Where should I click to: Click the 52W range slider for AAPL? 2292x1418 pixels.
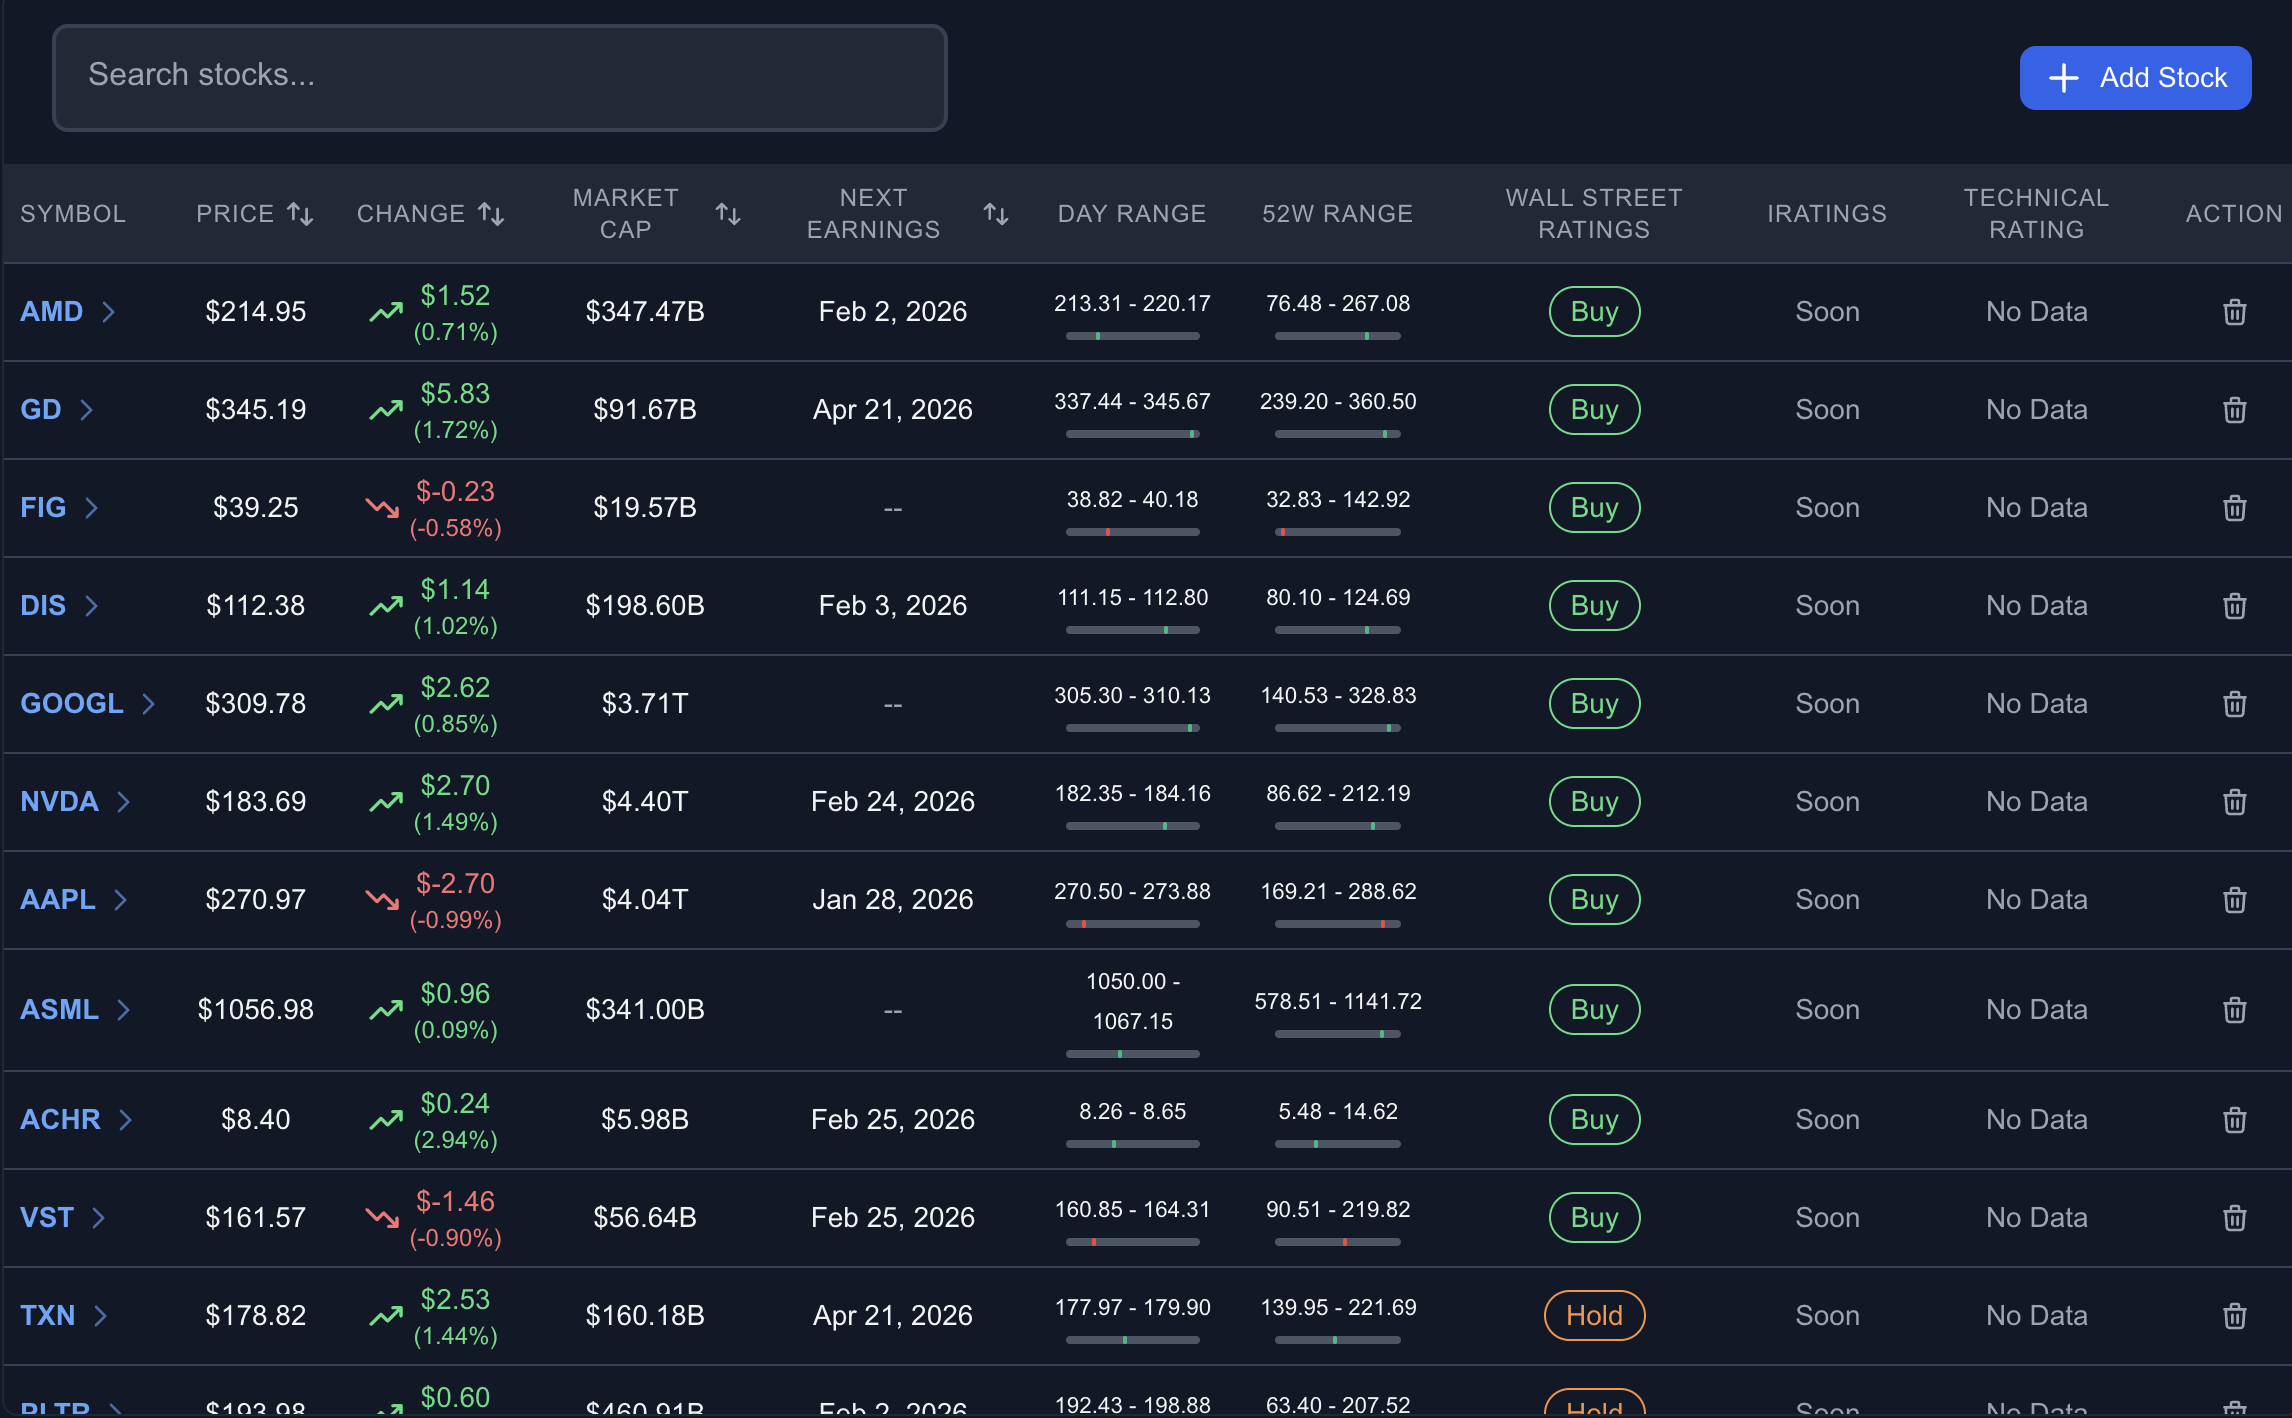coord(1338,924)
